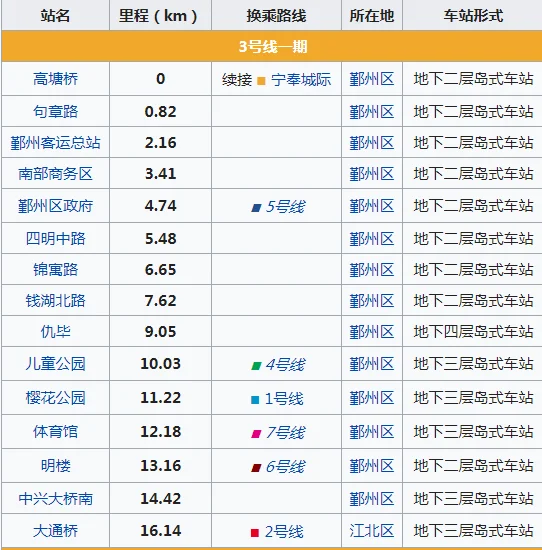This screenshot has width=542, height=550.
Task: Open the 体育馆 station link
Action: click(x=55, y=431)
